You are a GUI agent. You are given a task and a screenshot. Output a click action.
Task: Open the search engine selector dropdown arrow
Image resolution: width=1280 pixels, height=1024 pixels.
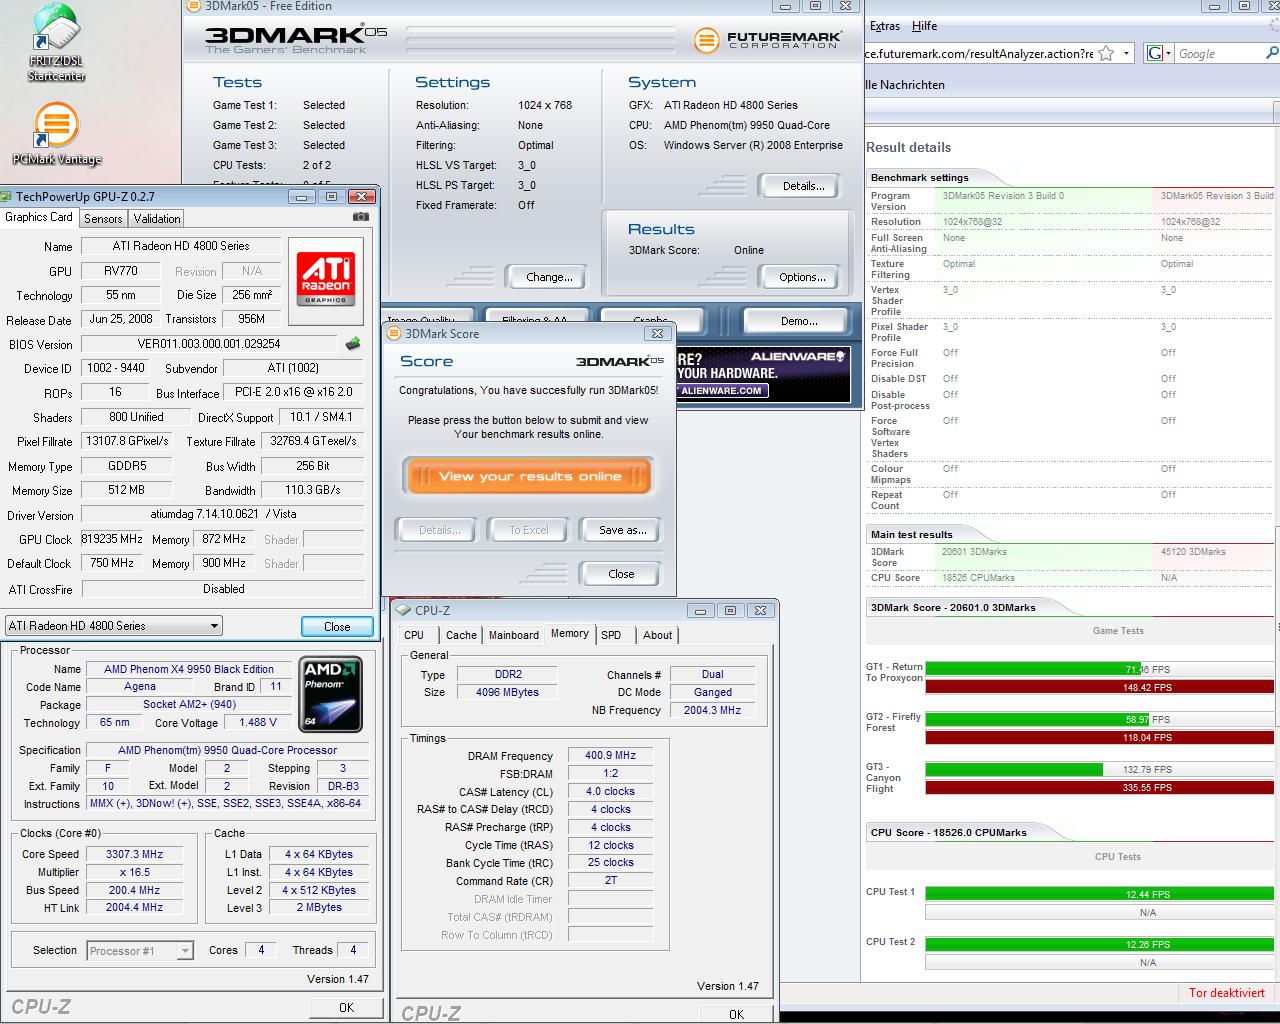1168,53
